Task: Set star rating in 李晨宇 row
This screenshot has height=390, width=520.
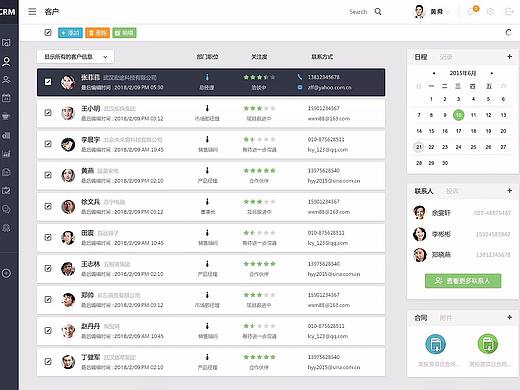Action: point(259,139)
